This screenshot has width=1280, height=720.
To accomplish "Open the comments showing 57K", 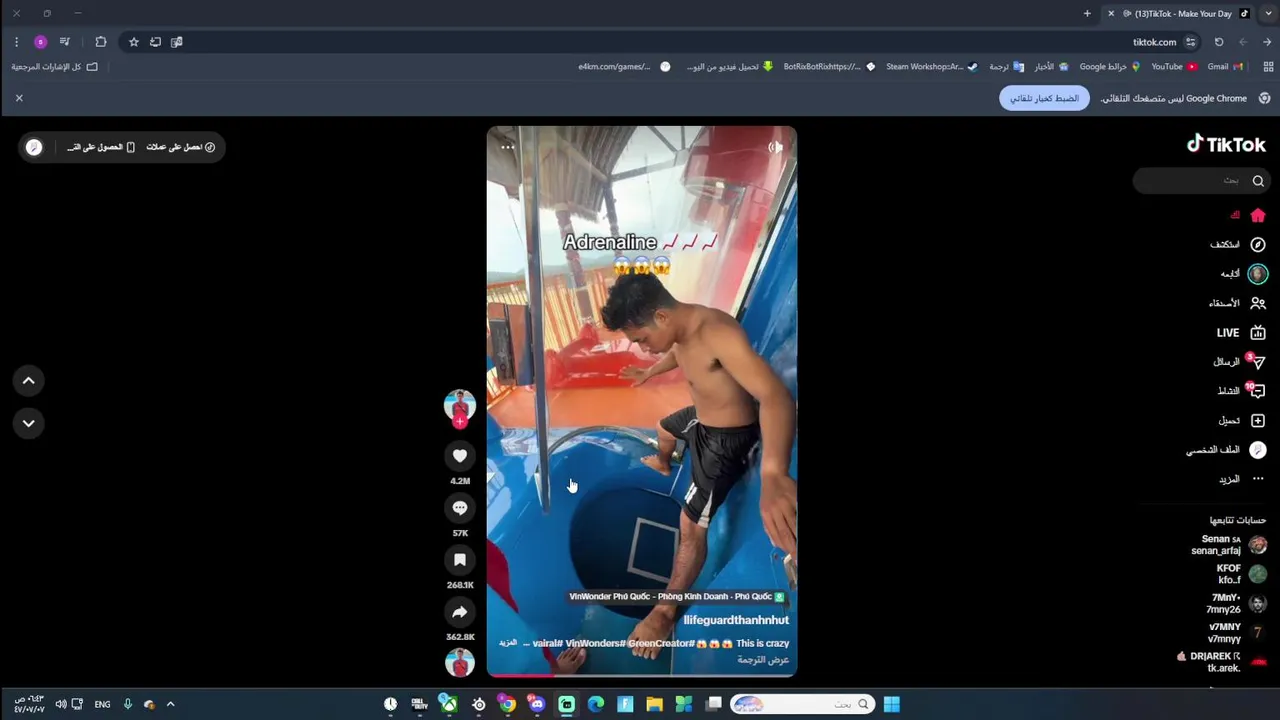I will tap(460, 508).
